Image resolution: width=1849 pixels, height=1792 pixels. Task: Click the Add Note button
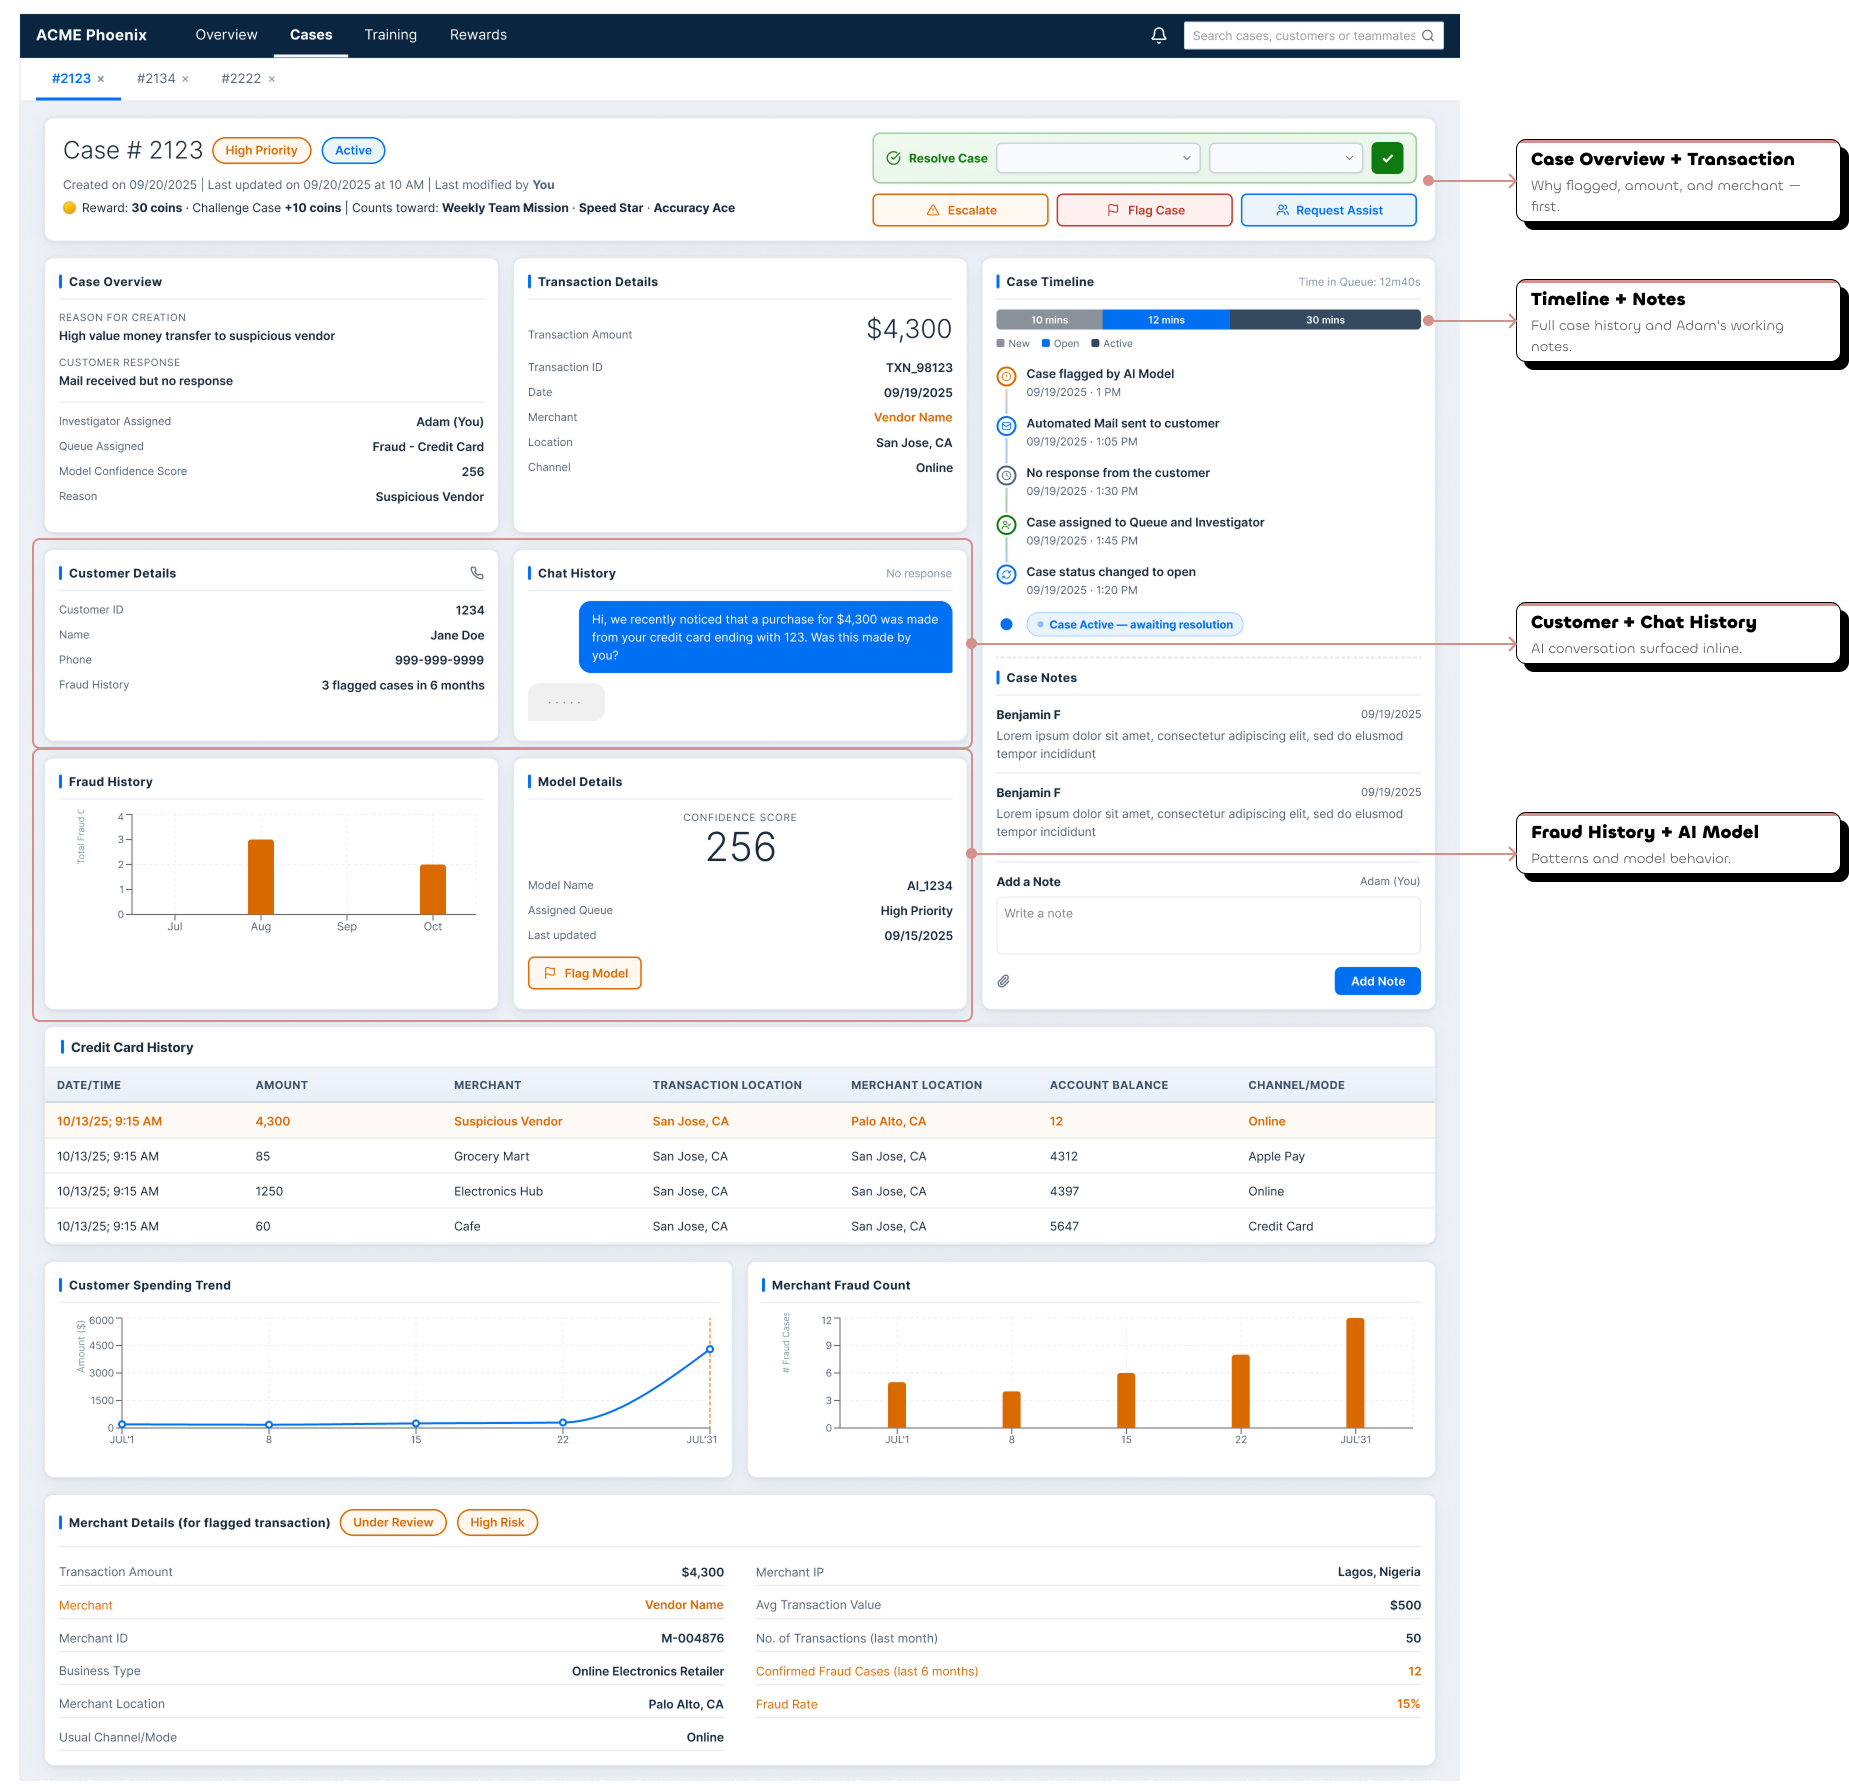tap(1377, 981)
